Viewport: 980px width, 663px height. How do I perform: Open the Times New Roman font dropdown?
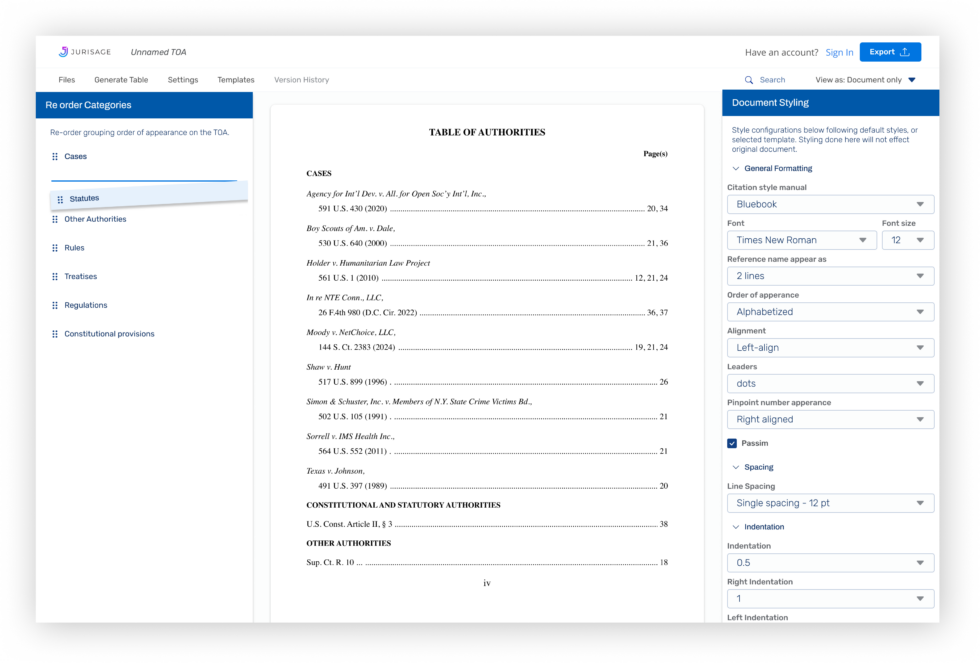coord(802,240)
